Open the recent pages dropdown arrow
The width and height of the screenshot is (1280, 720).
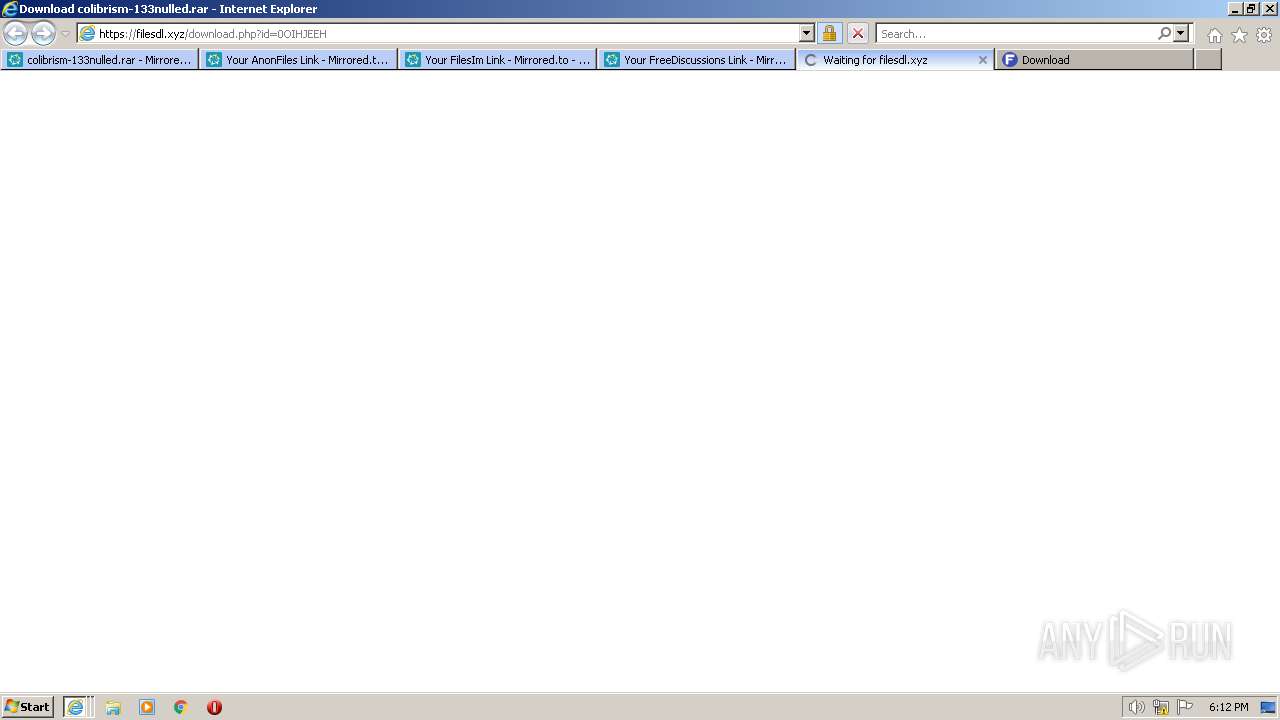65,34
